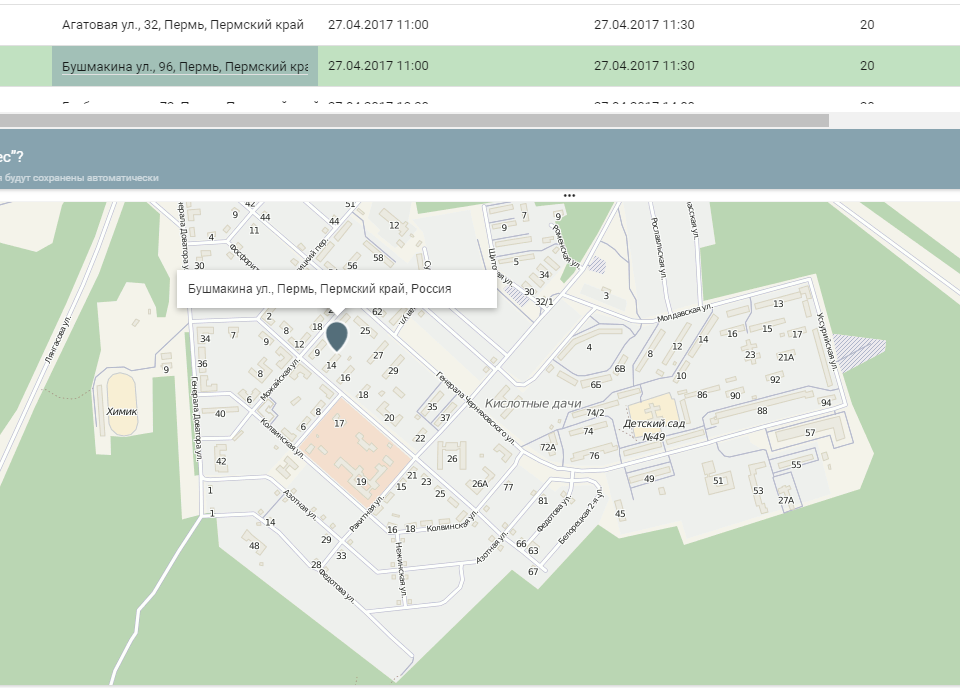This screenshot has height=688, width=960.
Task: Click building 72А on the map
Action: [548, 447]
